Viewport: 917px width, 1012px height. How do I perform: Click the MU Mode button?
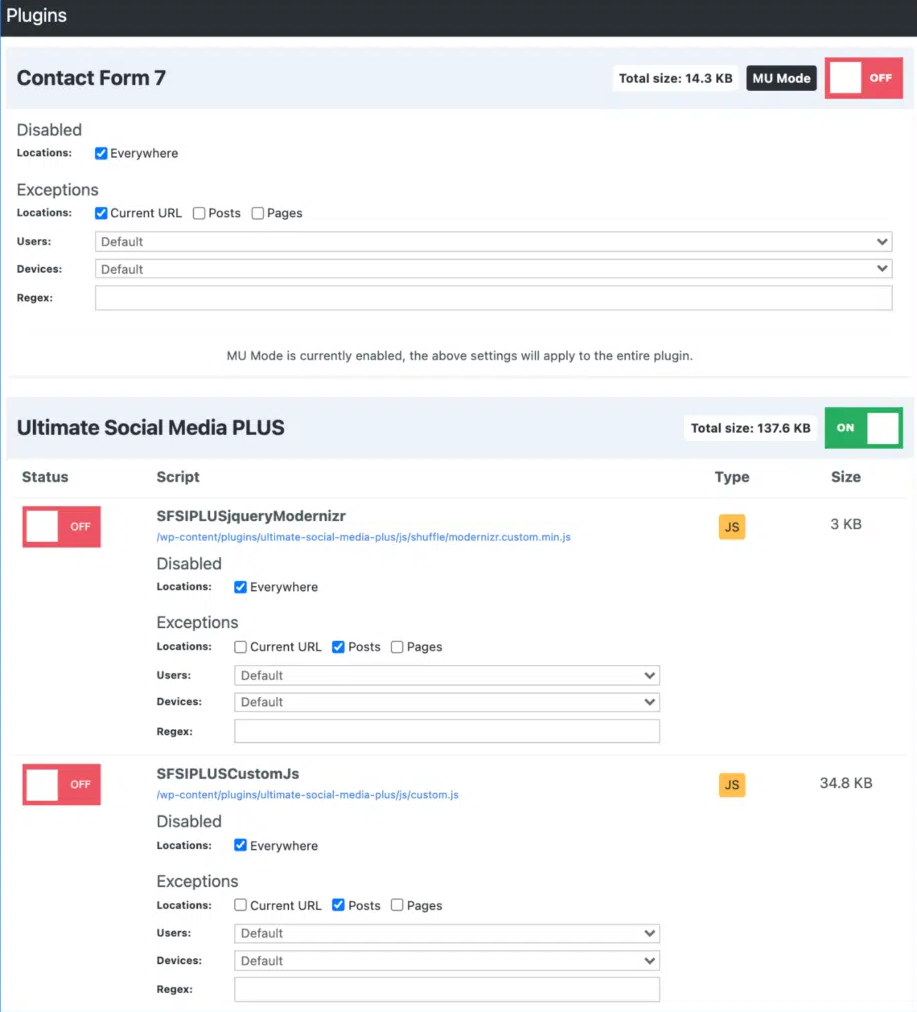[781, 77]
